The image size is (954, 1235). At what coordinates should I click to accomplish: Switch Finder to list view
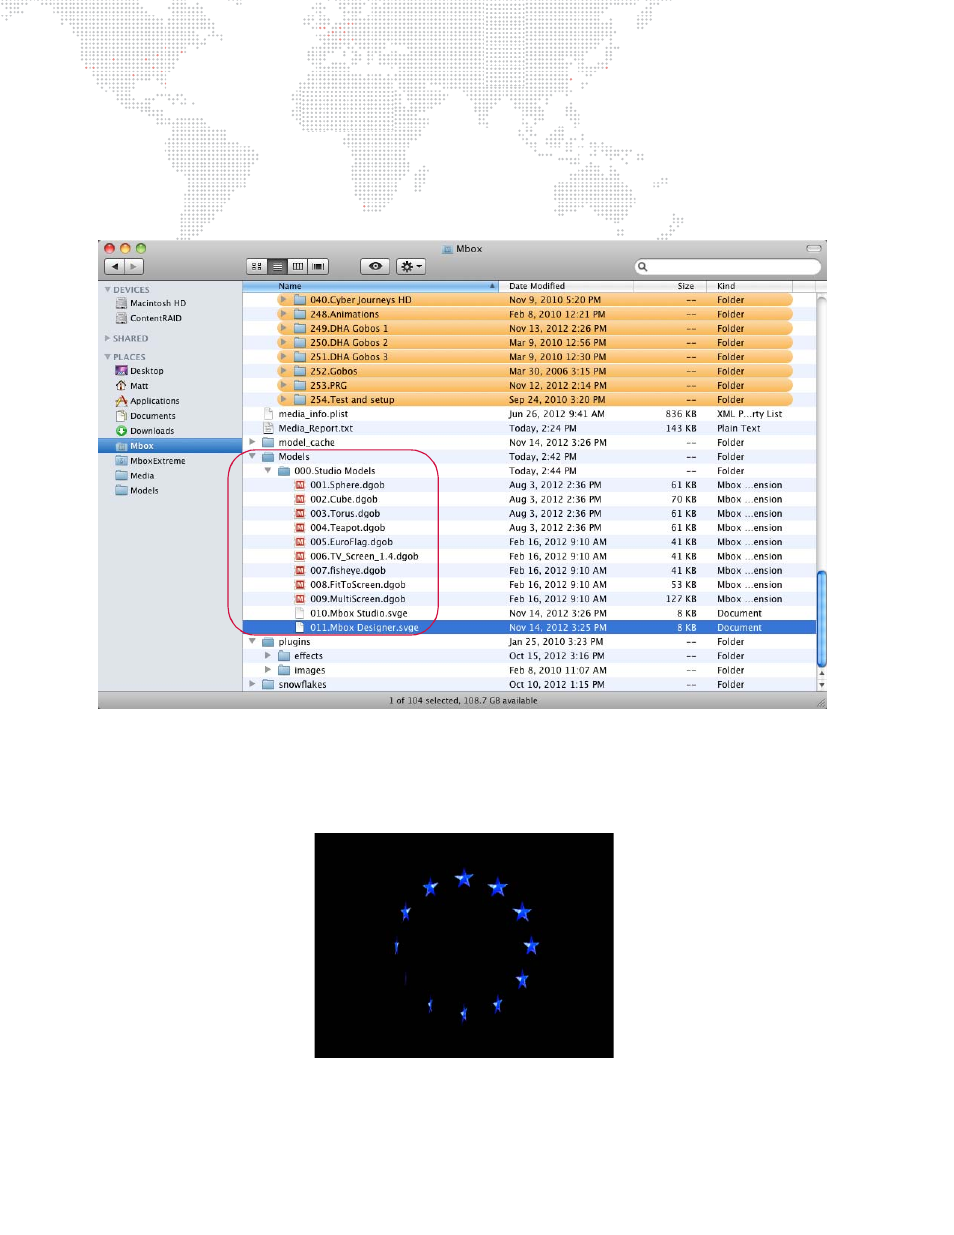[x=278, y=267]
